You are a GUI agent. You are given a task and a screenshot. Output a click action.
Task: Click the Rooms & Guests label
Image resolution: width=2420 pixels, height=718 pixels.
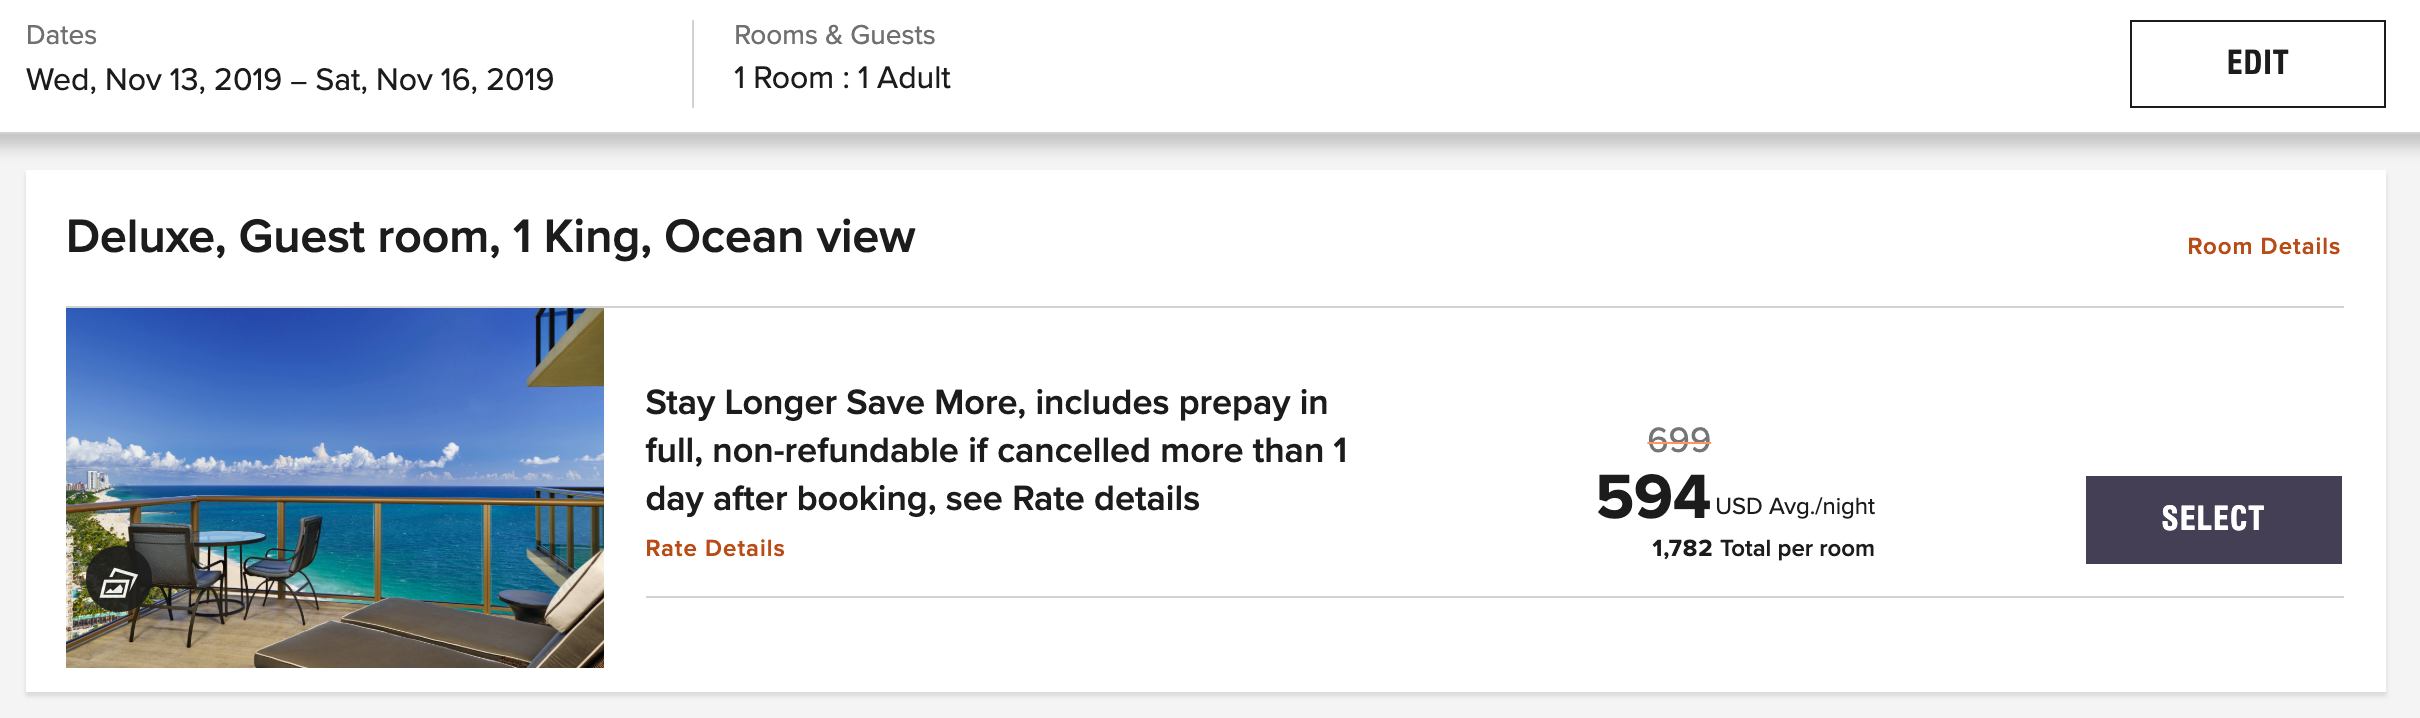[834, 35]
